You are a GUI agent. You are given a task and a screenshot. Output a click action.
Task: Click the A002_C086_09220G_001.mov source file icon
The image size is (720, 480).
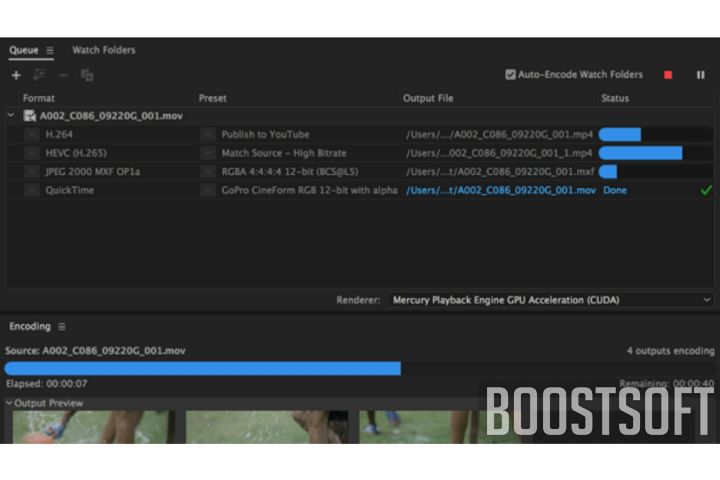point(29,116)
